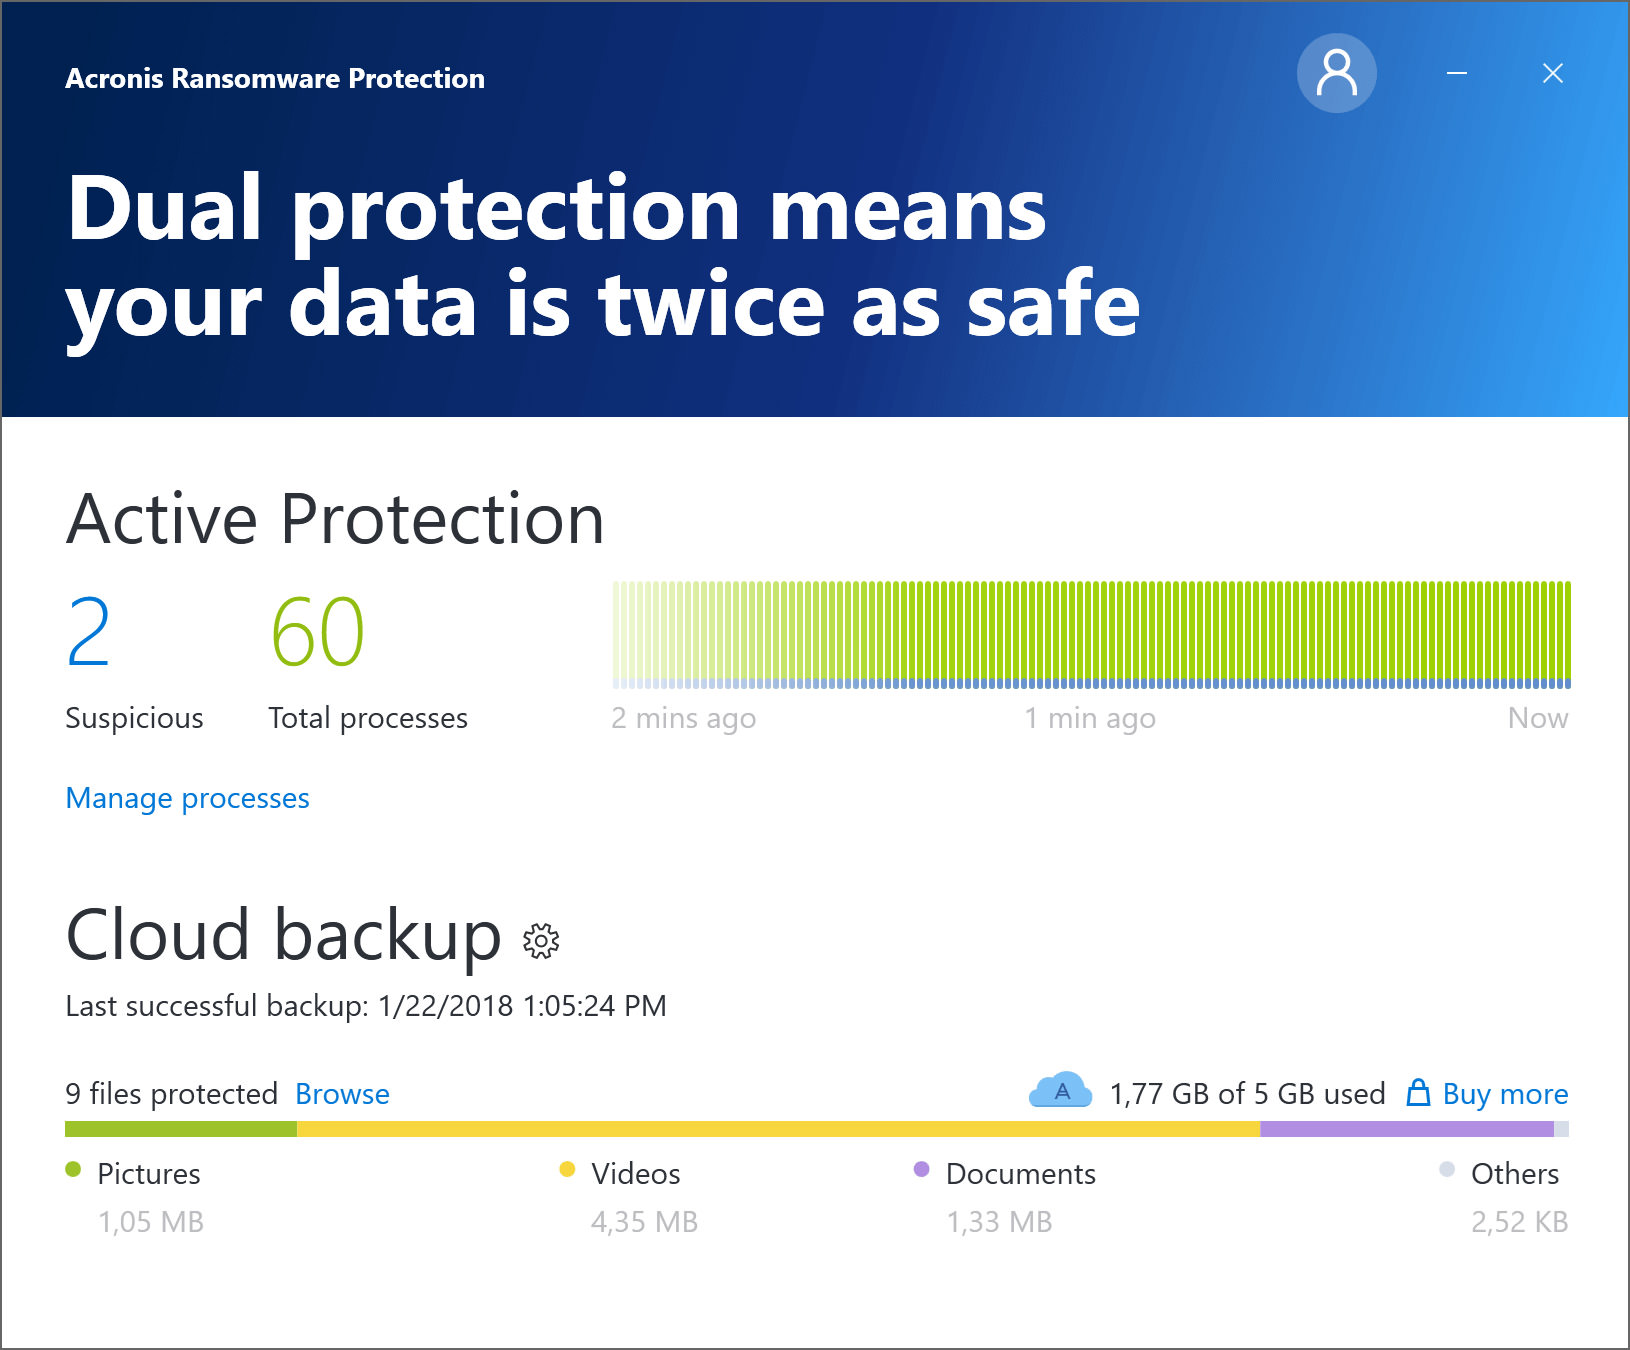Viewport: 1630px width, 1350px height.
Task: Toggle the Documents category visibility
Action: pos(1020,1173)
